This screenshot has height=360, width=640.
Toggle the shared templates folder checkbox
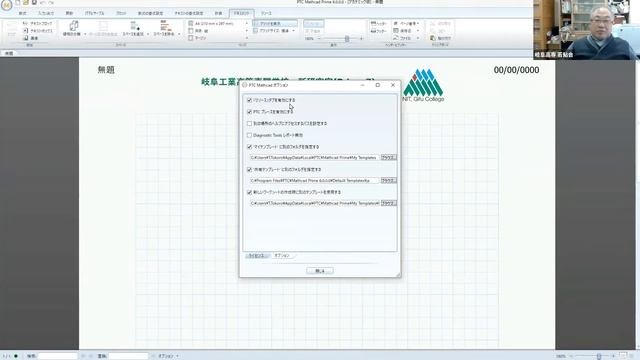tap(249, 169)
